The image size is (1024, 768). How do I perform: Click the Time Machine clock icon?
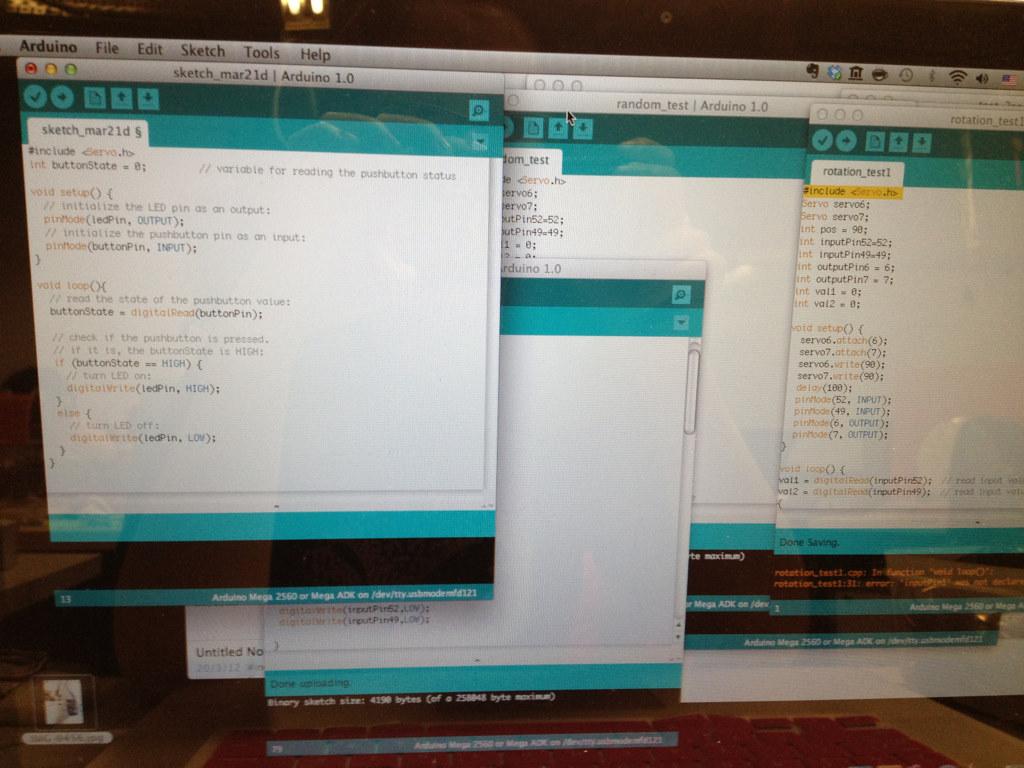tap(906, 75)
